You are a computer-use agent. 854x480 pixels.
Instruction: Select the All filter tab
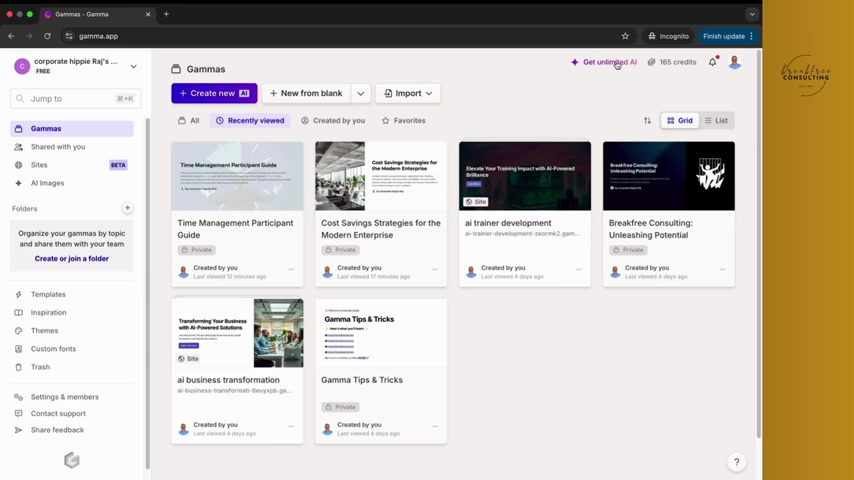189,120
